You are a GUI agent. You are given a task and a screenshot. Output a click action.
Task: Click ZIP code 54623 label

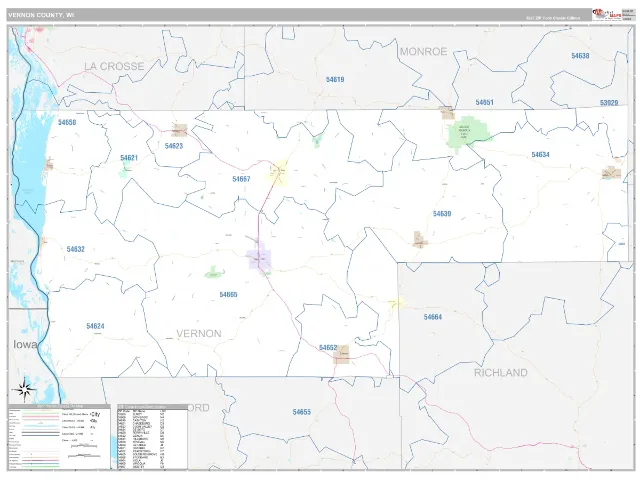point(174,146)
